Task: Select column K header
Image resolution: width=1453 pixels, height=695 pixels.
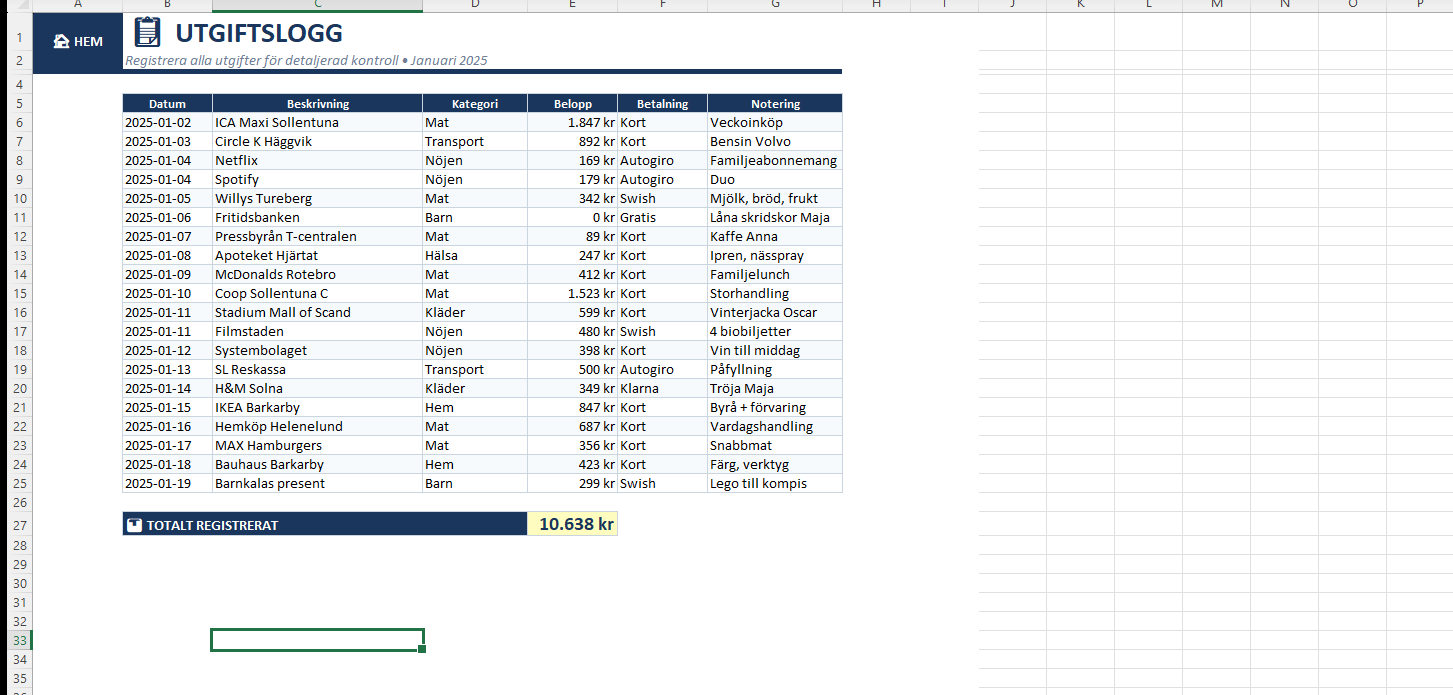Action: pyautogui.click(x=1080, y=5)
